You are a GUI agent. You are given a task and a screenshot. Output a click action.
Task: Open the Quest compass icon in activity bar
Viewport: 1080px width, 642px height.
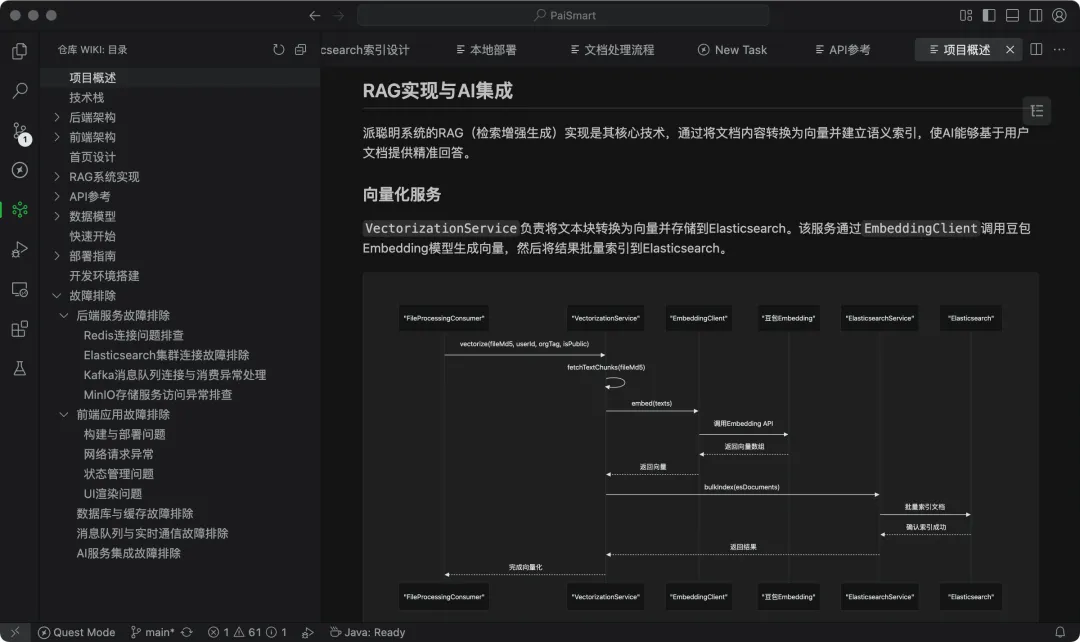[20, 169]
